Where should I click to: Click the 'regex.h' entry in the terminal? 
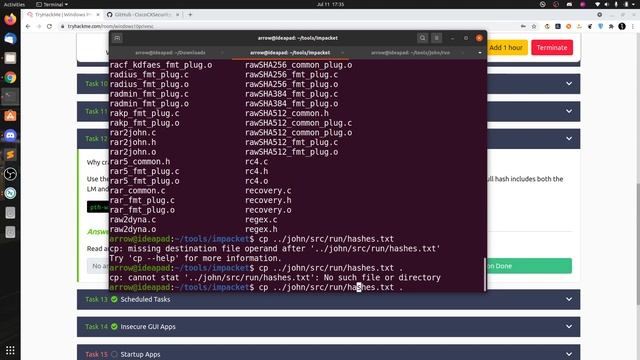pyautogui.click(x=261, y=229)
